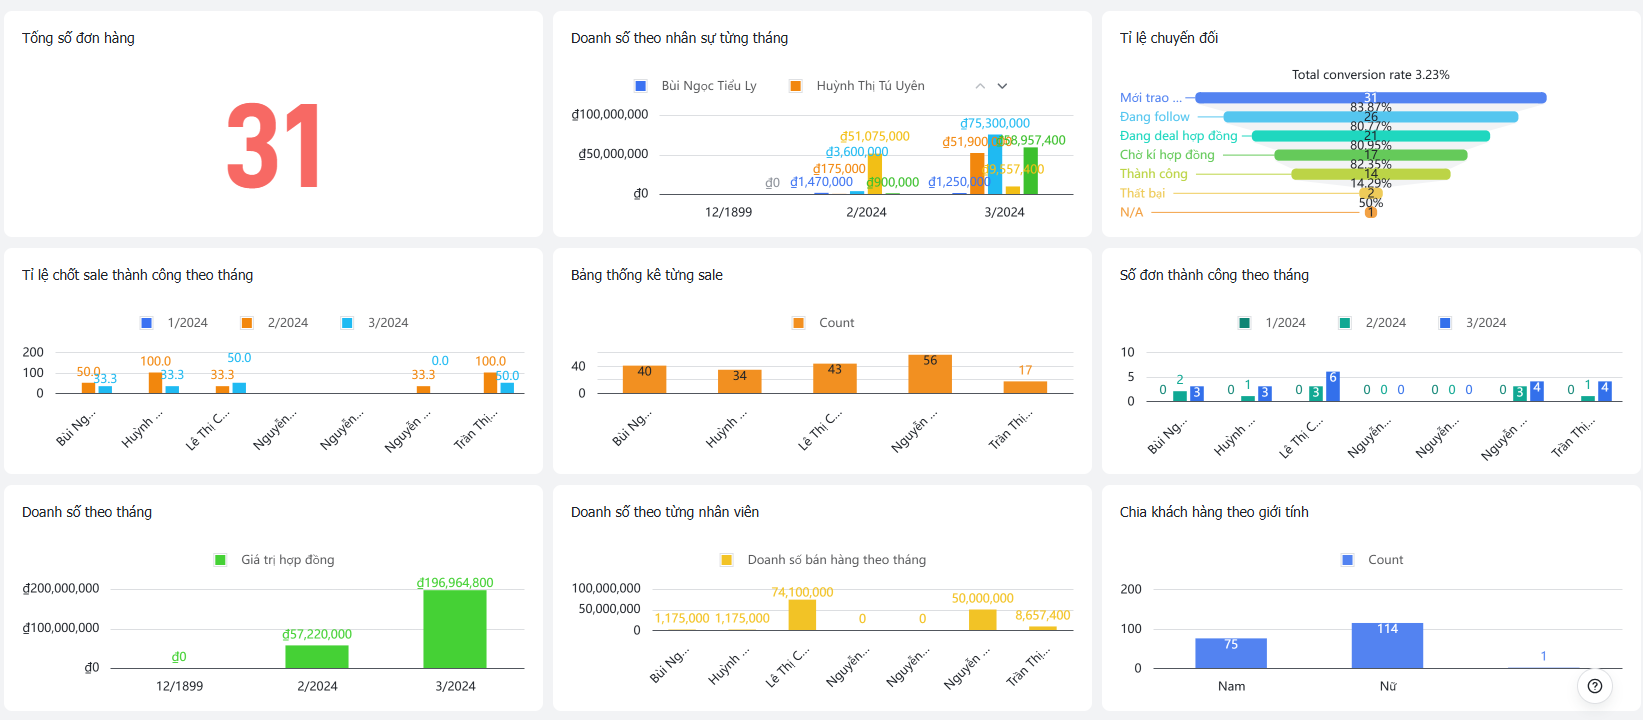This screenshot has width=1643, height=720.
Task: Click Nam axis label in gender chart
Action: (x=1232, y=686)
